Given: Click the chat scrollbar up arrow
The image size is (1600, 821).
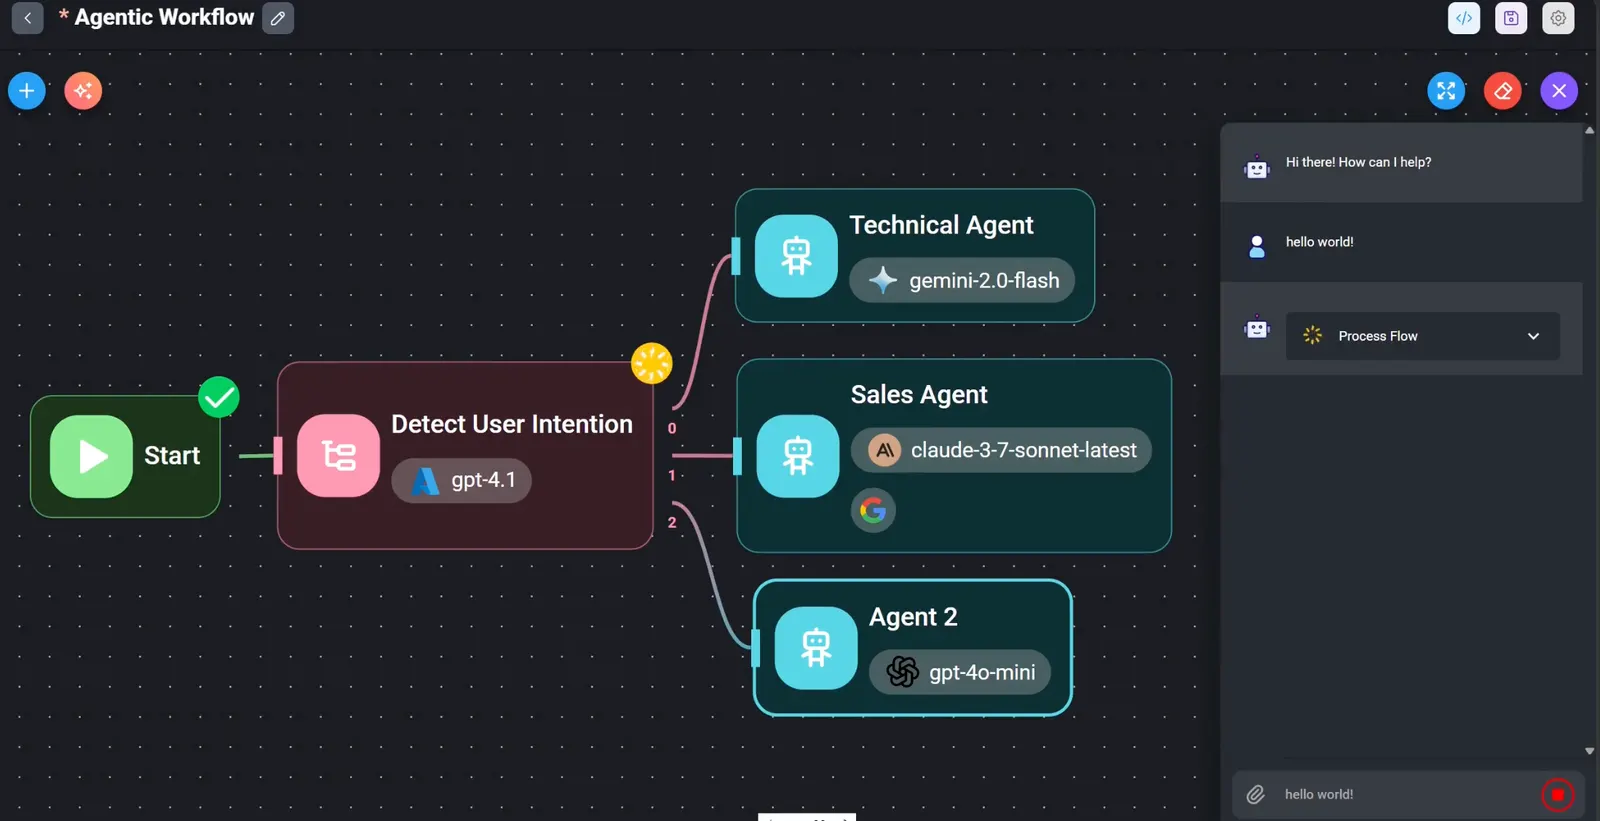Looking at the screenshot, I should [1590, 130].
